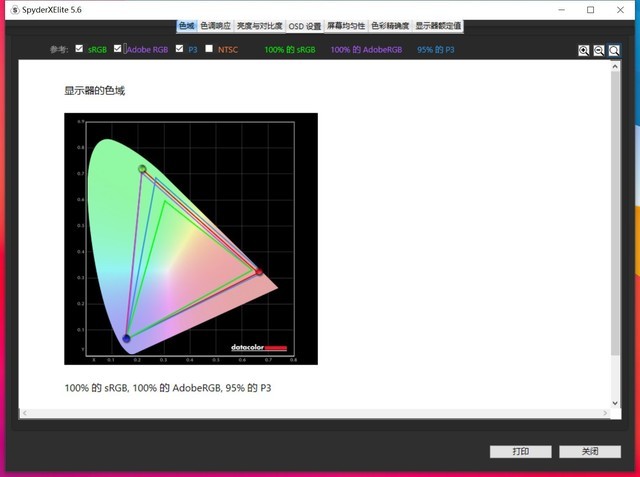Click the NTSC label text
Image resolution: width=640 pixels, height=477 pixels.
coord(228,50)
